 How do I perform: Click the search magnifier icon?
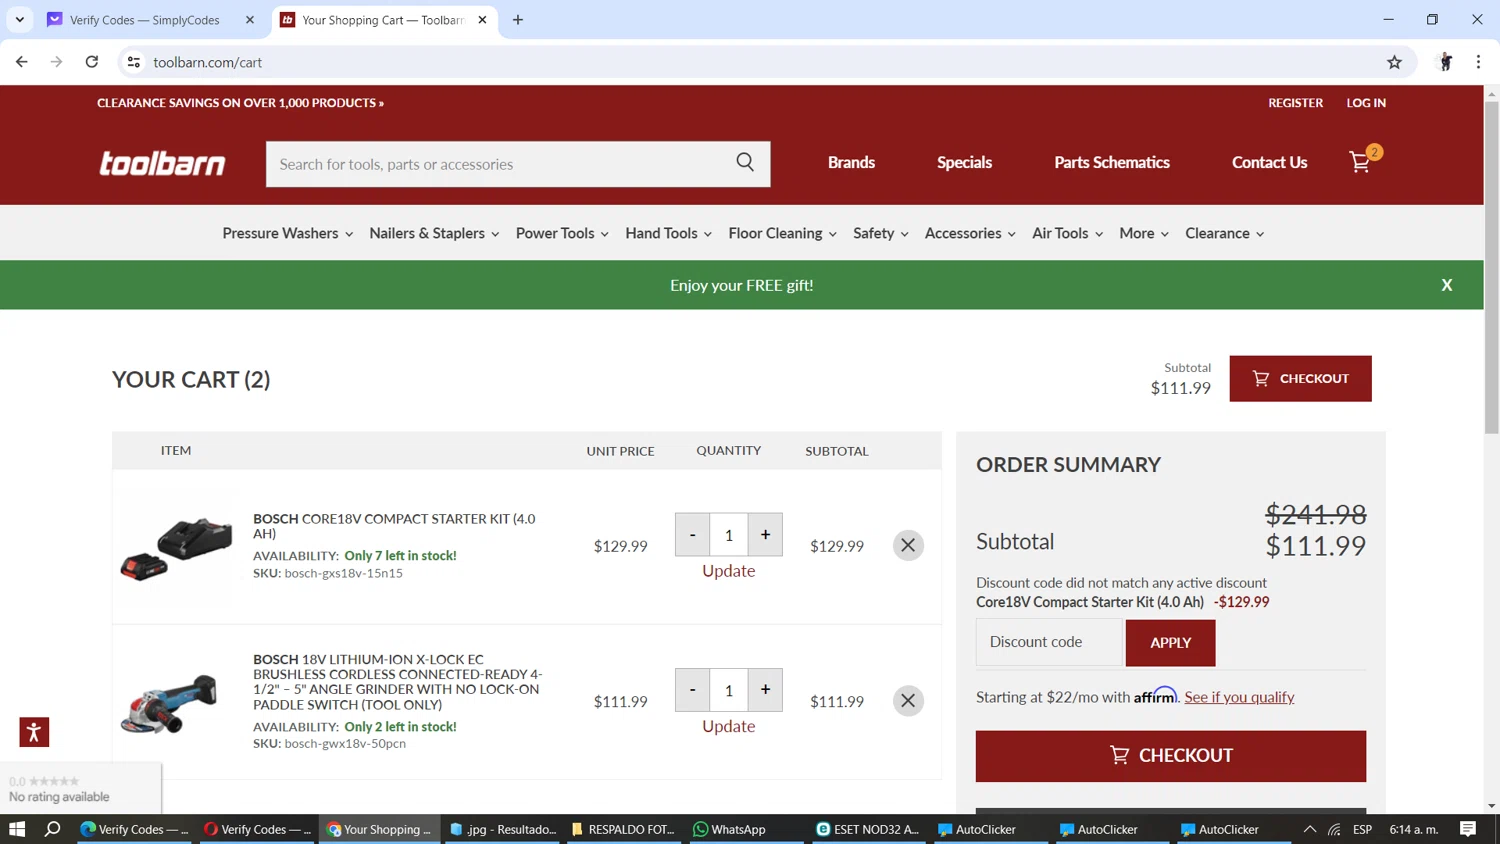point(745,162)
